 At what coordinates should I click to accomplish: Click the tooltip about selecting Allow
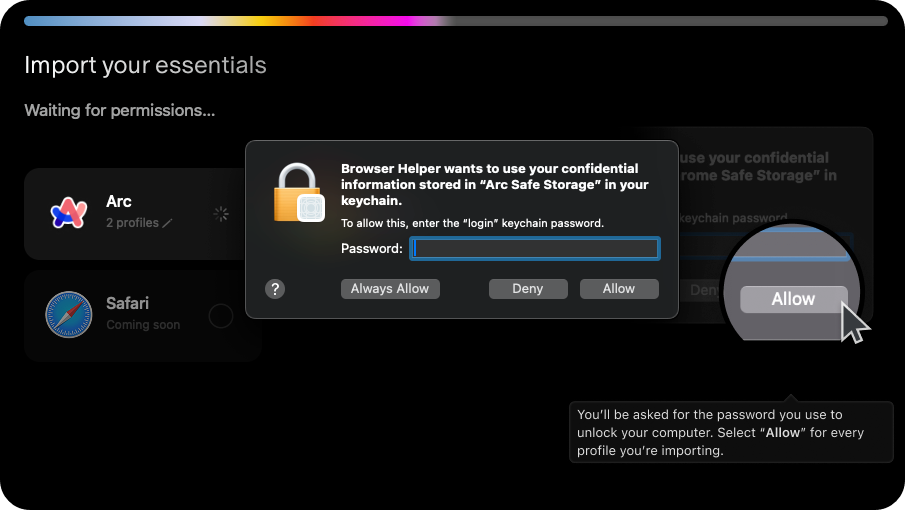coord(731,432)
